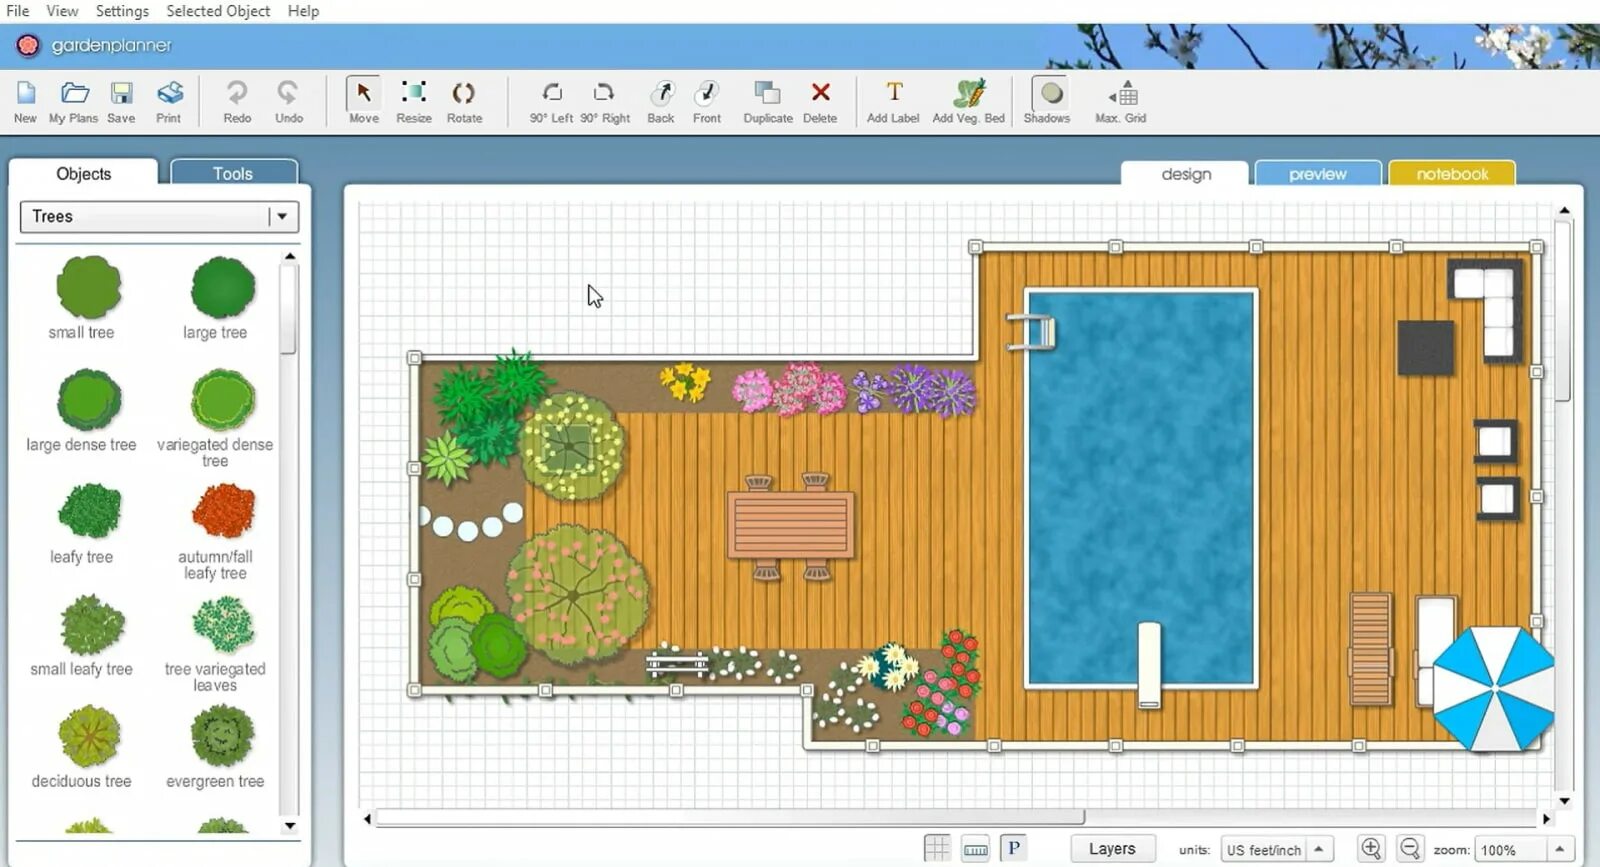This screenshot has height=867, width=1600.
Task: Rotate object 90° Right
Action: (604, 93)
